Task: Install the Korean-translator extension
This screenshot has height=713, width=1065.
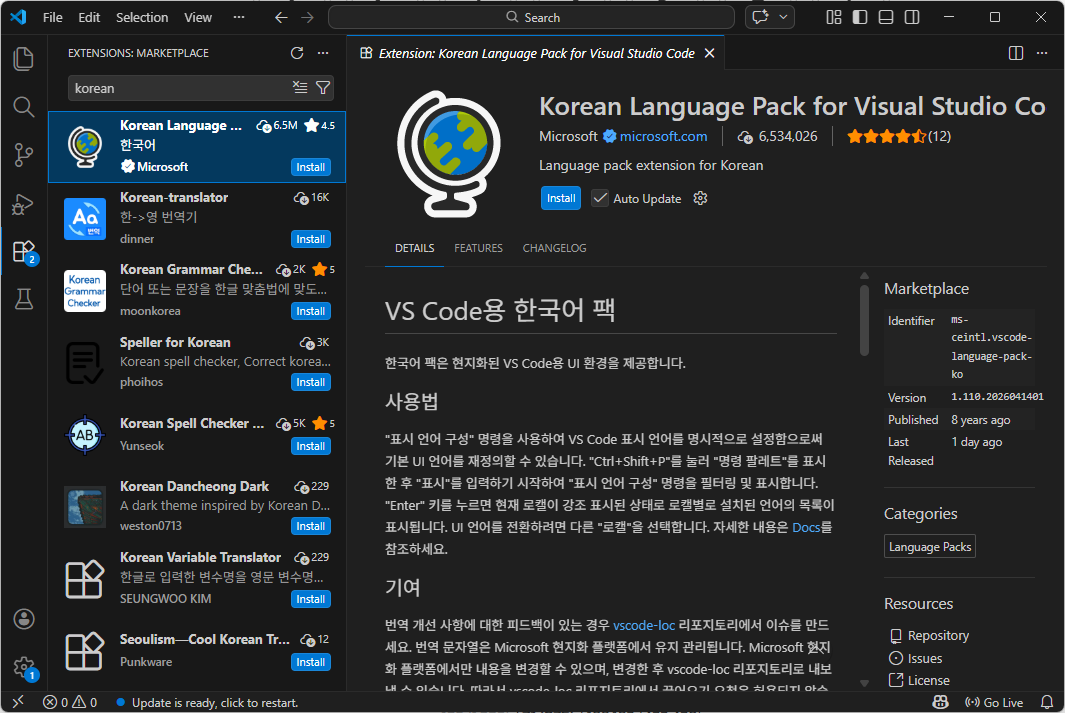Action: click(310, 239)
